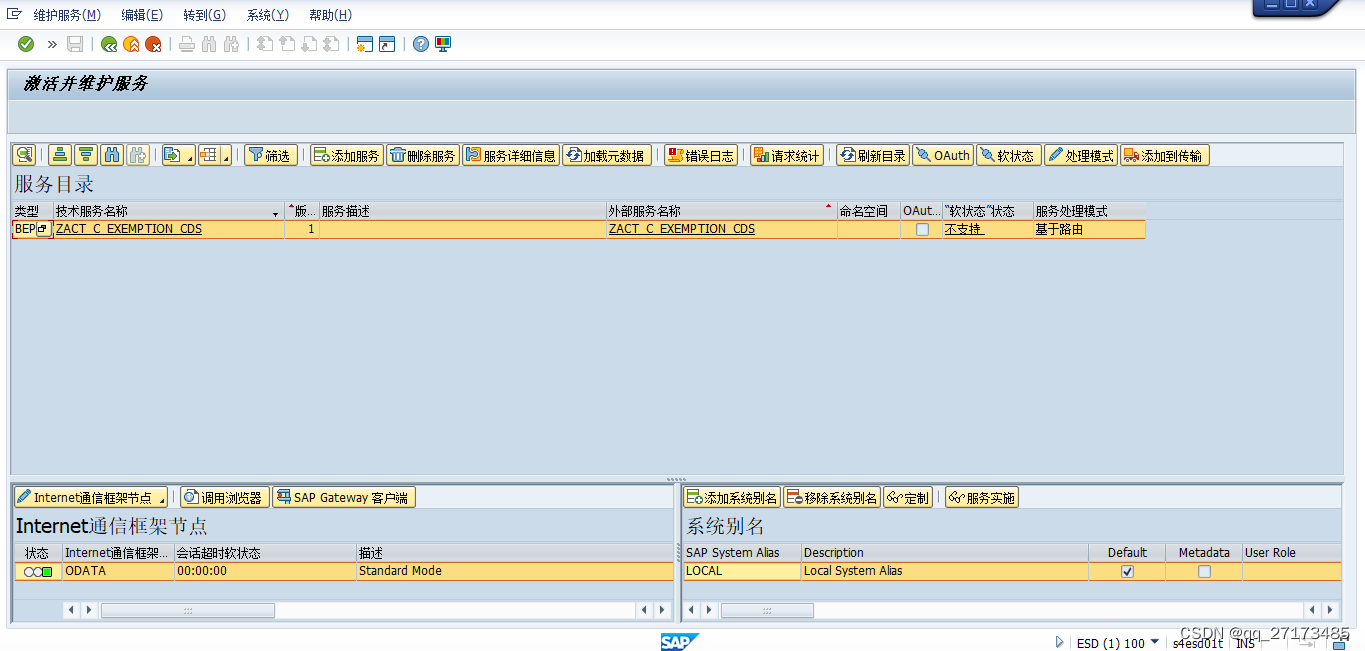Click the LOCAL system alias cell
This screenshot has width=1365, height=651.
[x=742, y=572]
